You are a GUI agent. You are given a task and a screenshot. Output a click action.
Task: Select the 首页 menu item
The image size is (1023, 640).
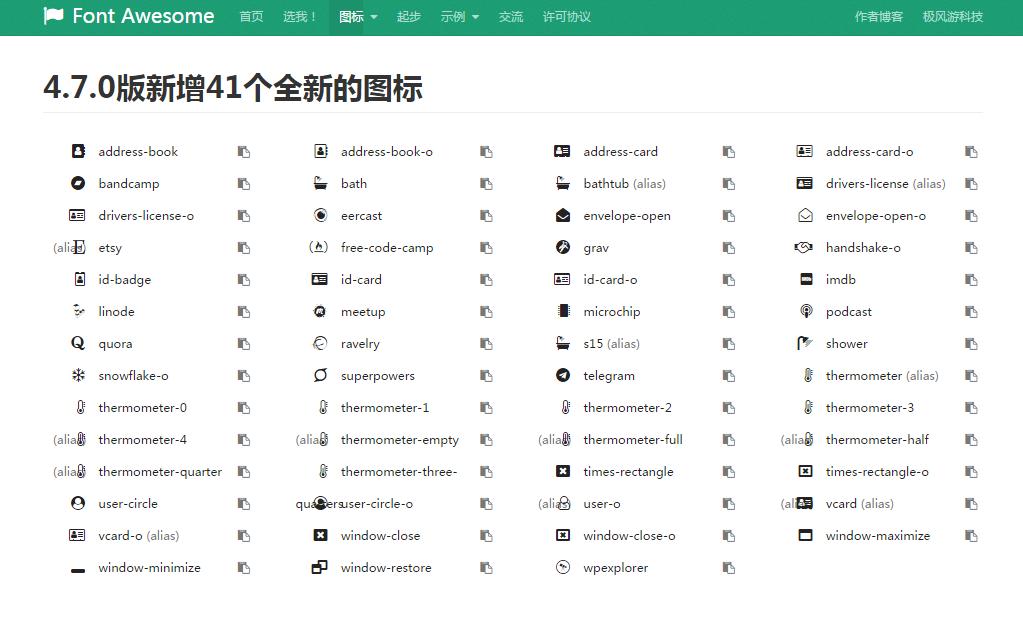tap(250, 17)
